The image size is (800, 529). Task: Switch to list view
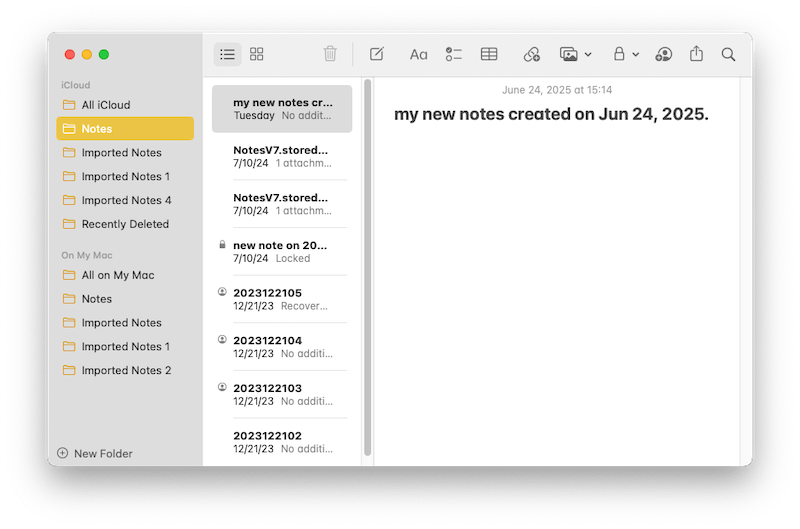(227, 54)
